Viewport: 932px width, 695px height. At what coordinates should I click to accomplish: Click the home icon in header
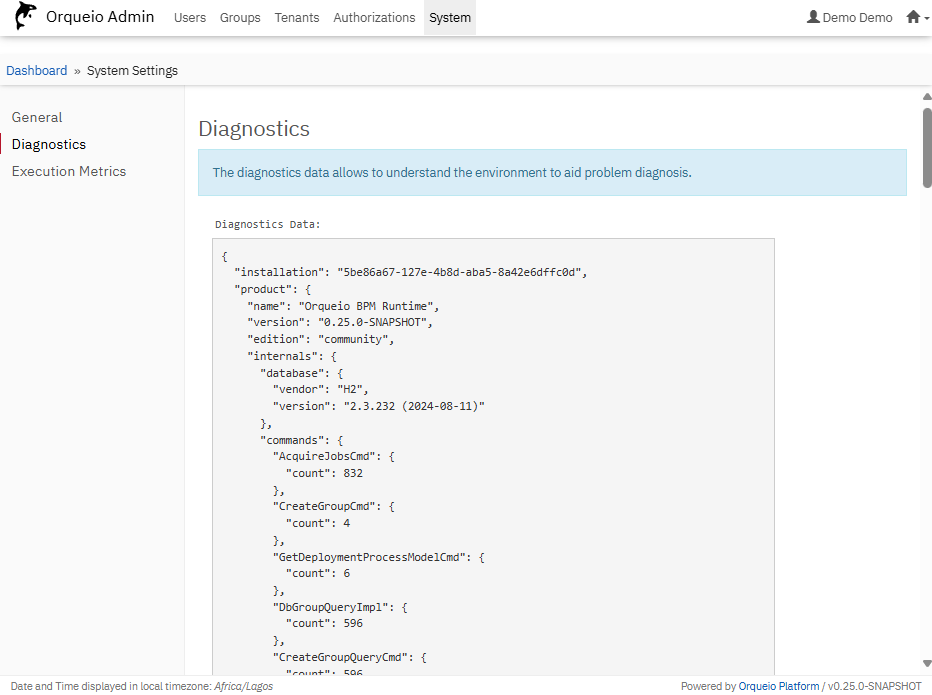click(x=912, y=17)
